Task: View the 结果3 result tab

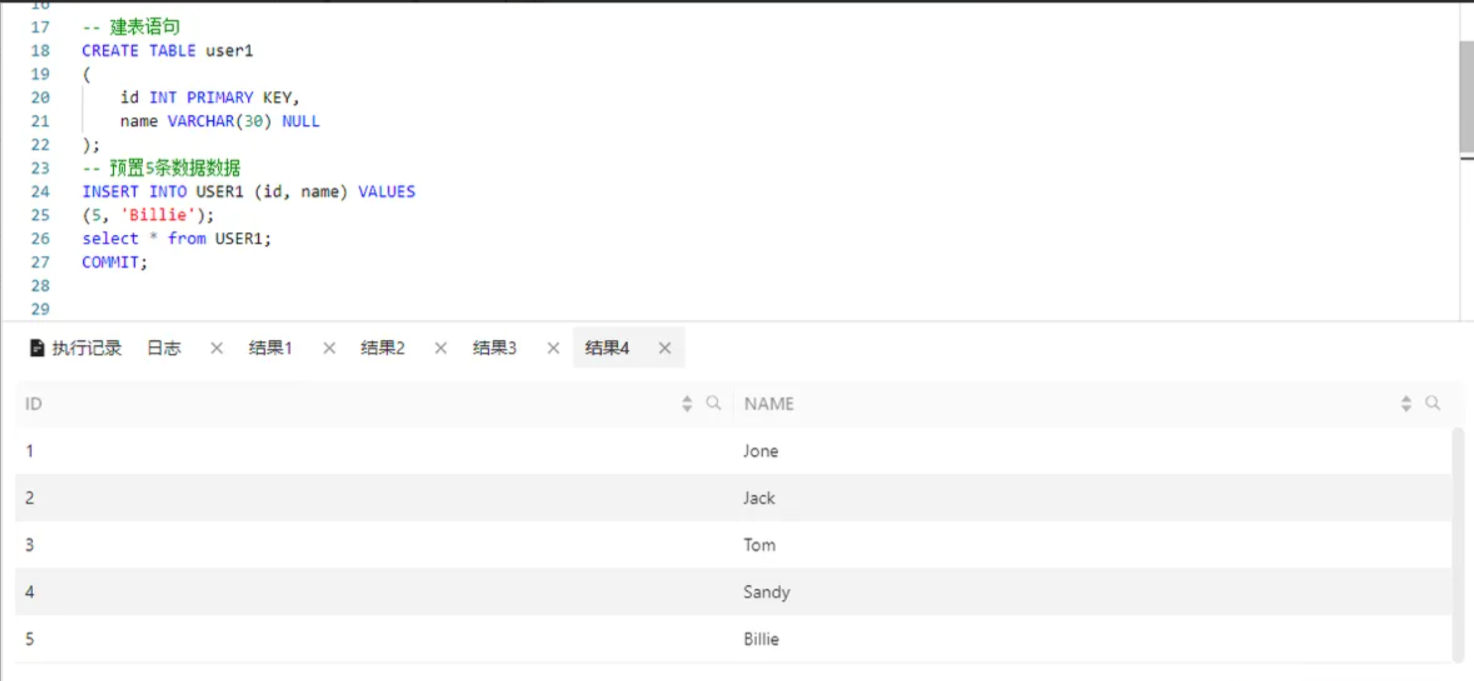Action: pyautogui.click(x=495, y=348)
